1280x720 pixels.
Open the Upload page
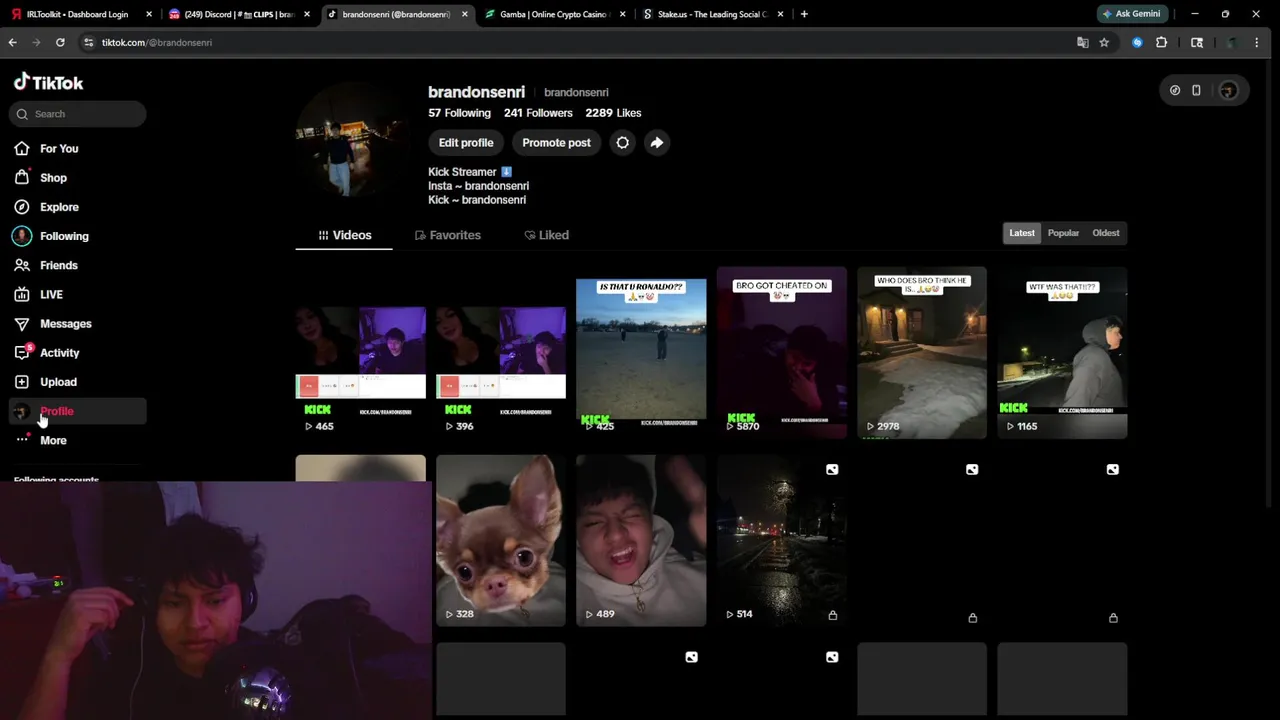(58, 382)
